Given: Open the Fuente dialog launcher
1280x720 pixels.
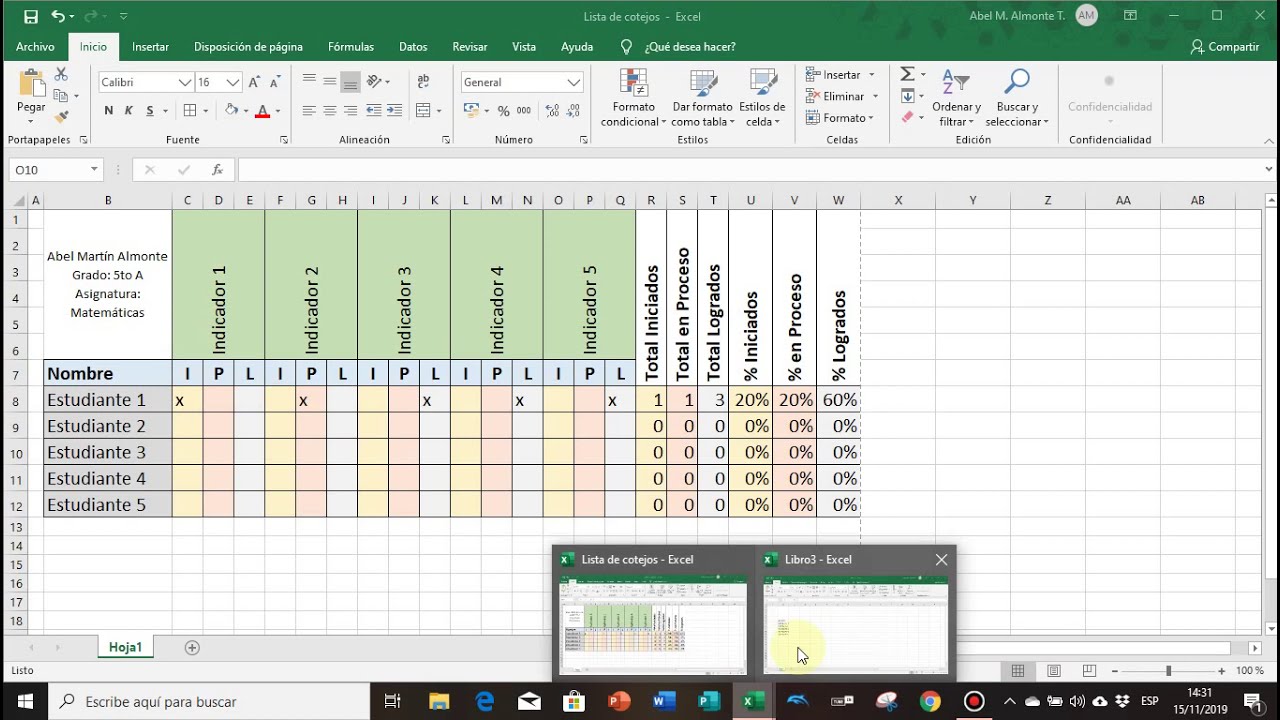Looking at the screenshot, I should 284,140.
